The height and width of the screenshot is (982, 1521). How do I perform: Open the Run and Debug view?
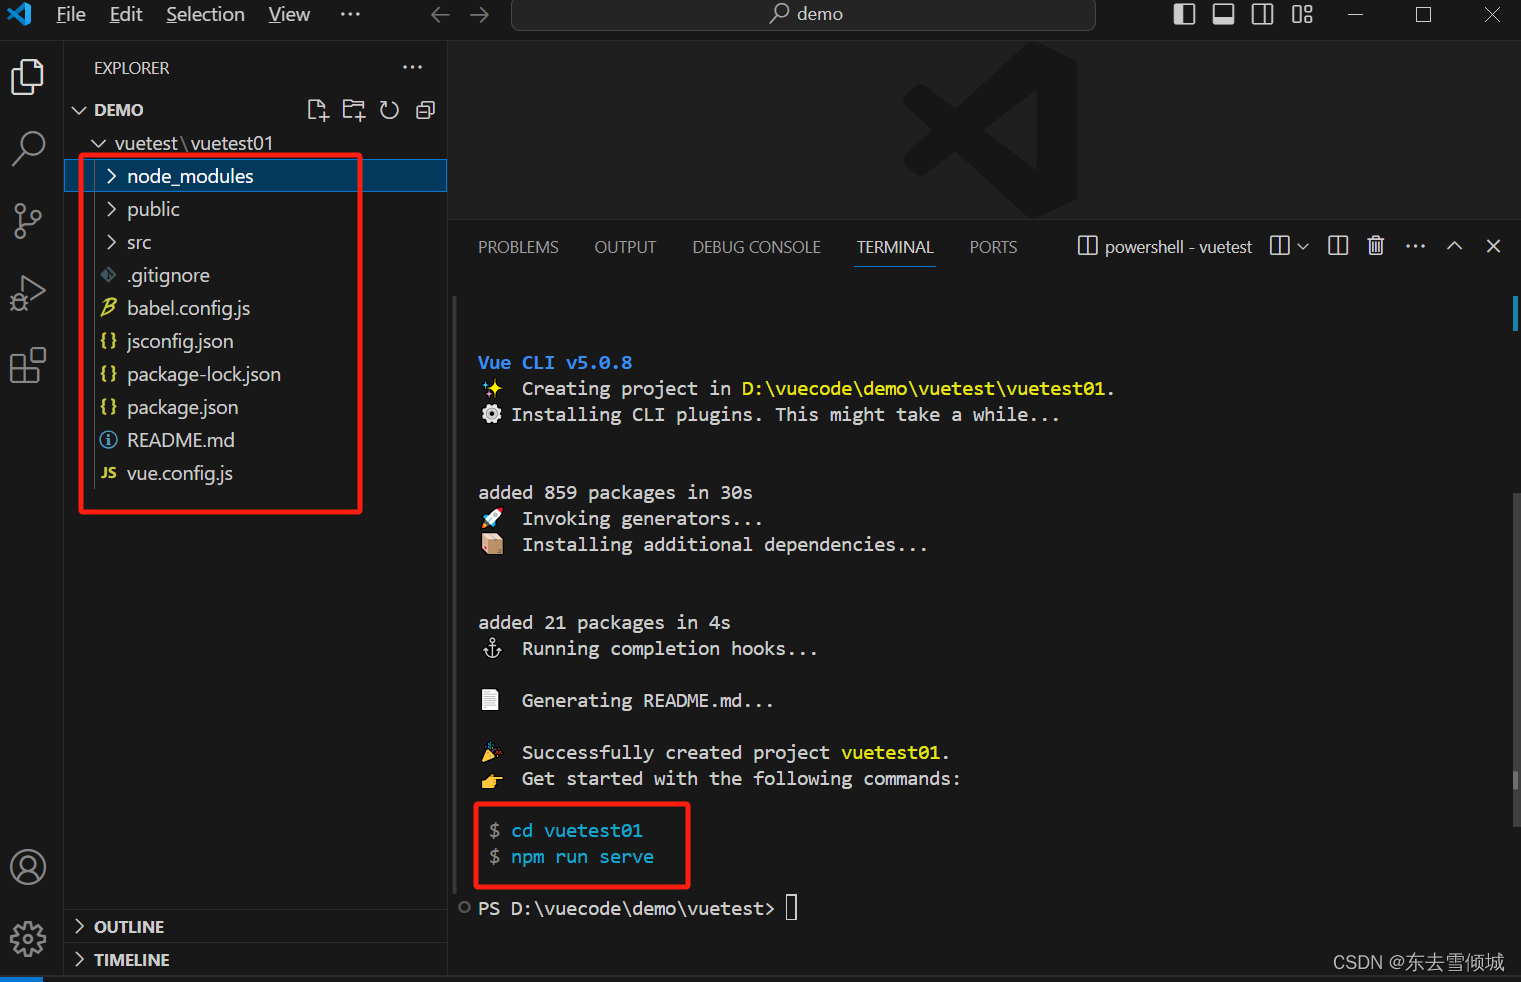(x=28, y=293)
